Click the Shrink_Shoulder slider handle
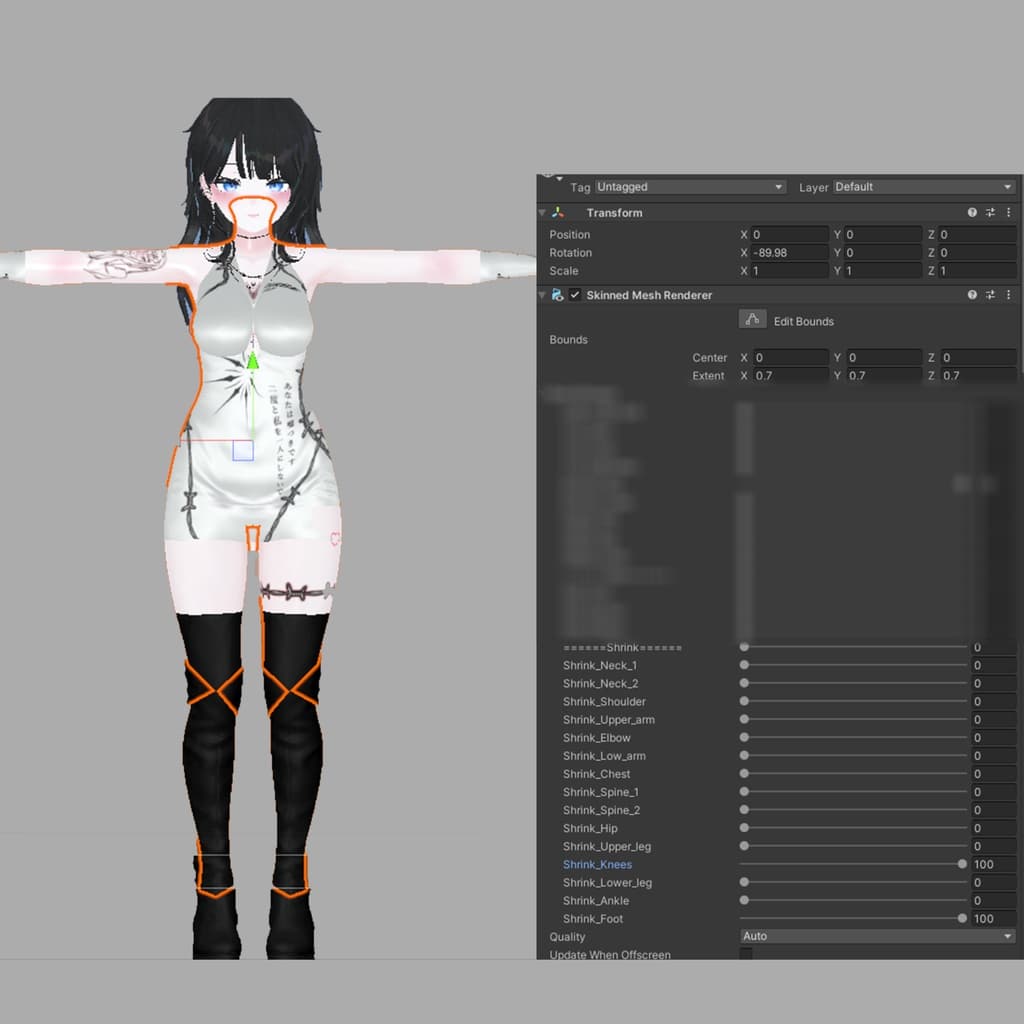Viewport: 1024px width, 1024px height. [744, 701]
